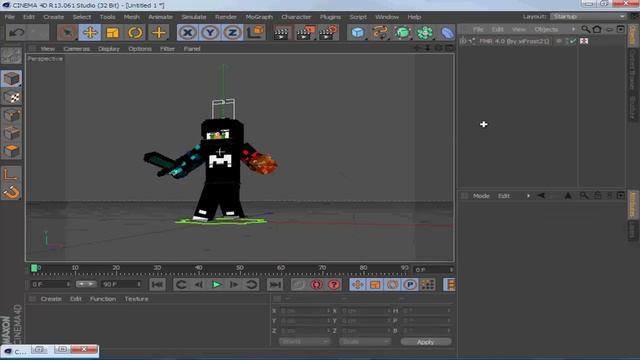Viewport: 640px width, 360px height.
Task: Click the Render View clapperboard icon
Action: pyautogui.click(x=282, y=32)
